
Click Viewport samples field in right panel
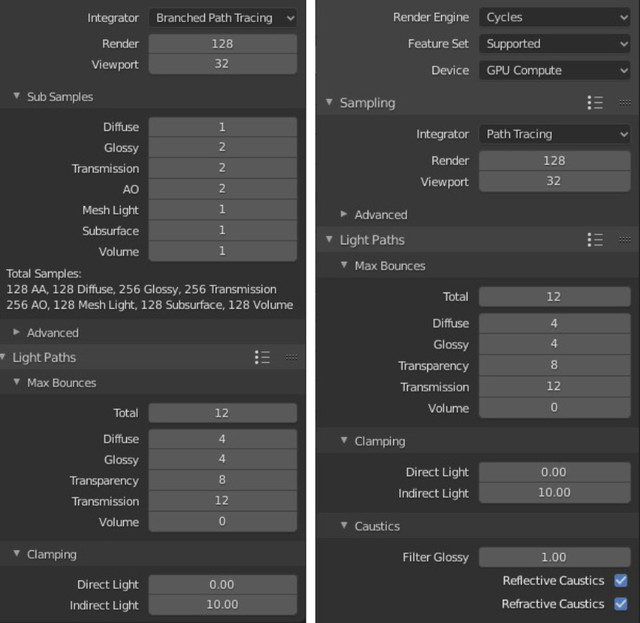[554, 181]
